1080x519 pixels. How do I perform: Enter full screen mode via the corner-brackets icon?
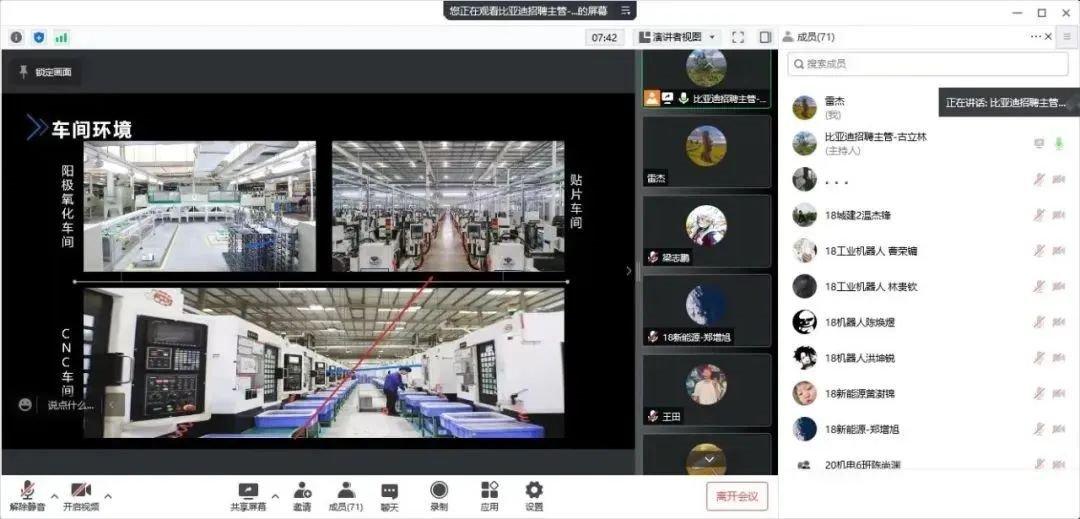point(738,37)
